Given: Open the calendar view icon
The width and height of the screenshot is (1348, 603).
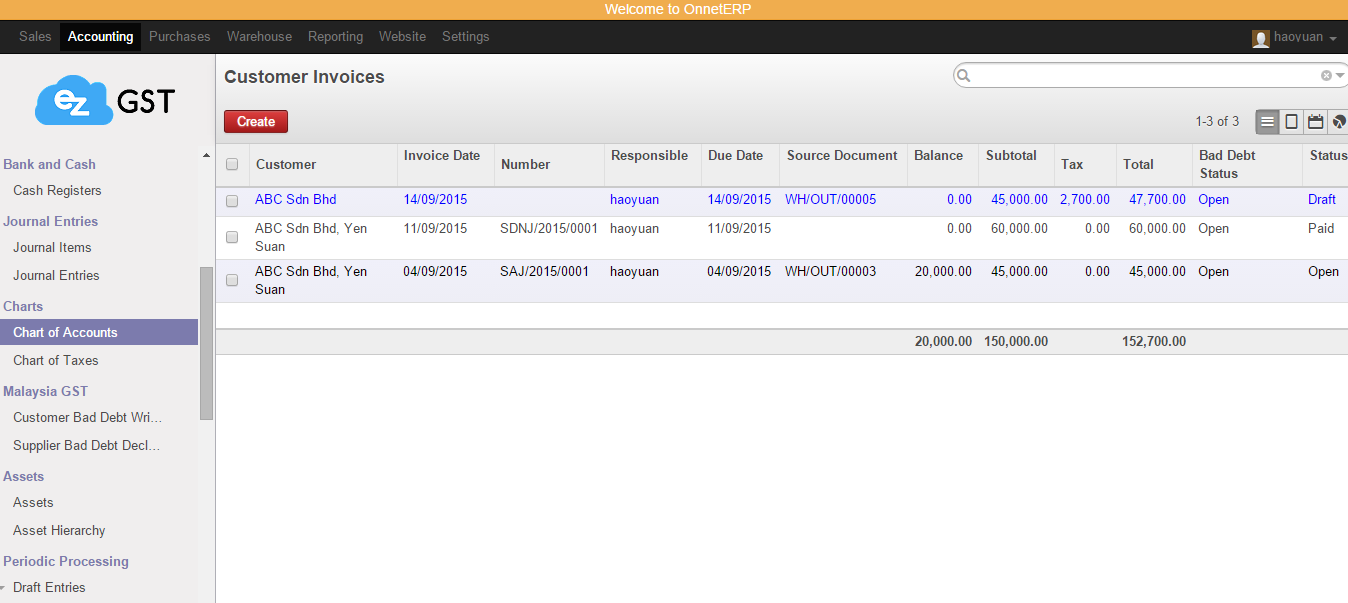Looking at the screenshot, I should [x=1315, y=121].
